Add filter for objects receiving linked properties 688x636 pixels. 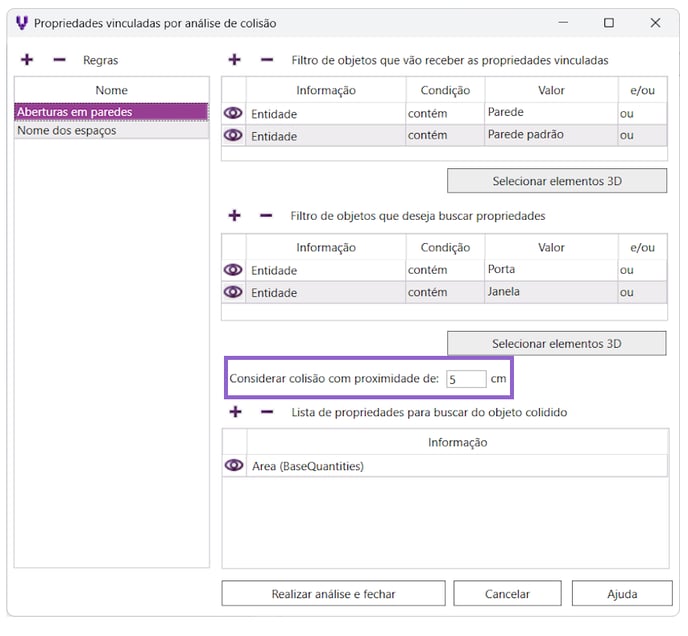point(235,60)
